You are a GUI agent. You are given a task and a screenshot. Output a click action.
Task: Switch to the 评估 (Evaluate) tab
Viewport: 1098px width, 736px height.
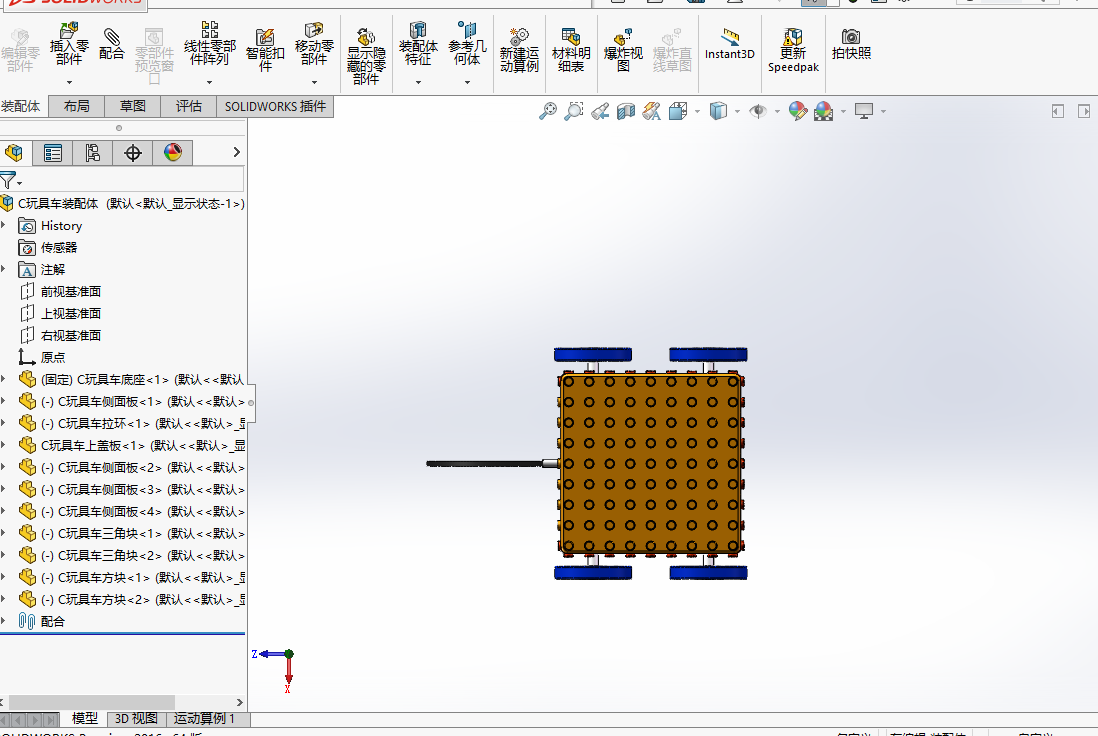tap(188, 106)
